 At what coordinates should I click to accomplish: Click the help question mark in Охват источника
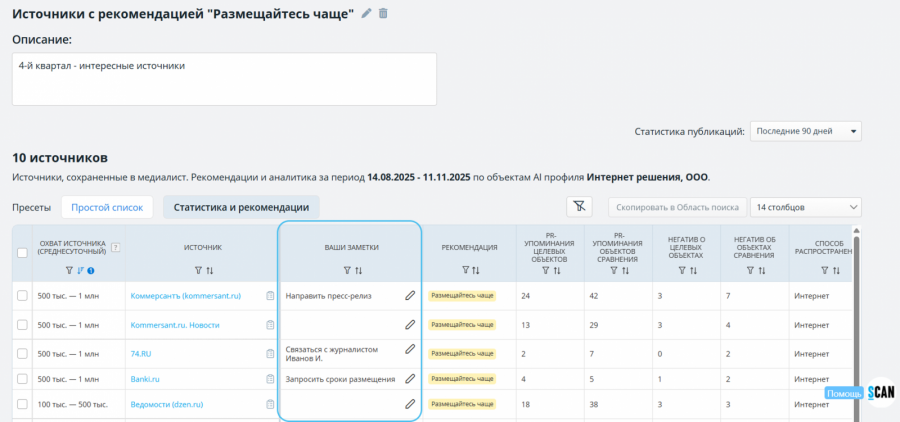[x=116, y=247]
